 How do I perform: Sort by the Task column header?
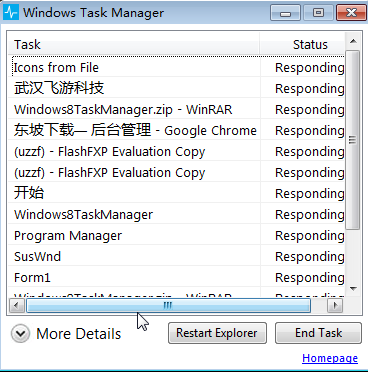(134, 44)
